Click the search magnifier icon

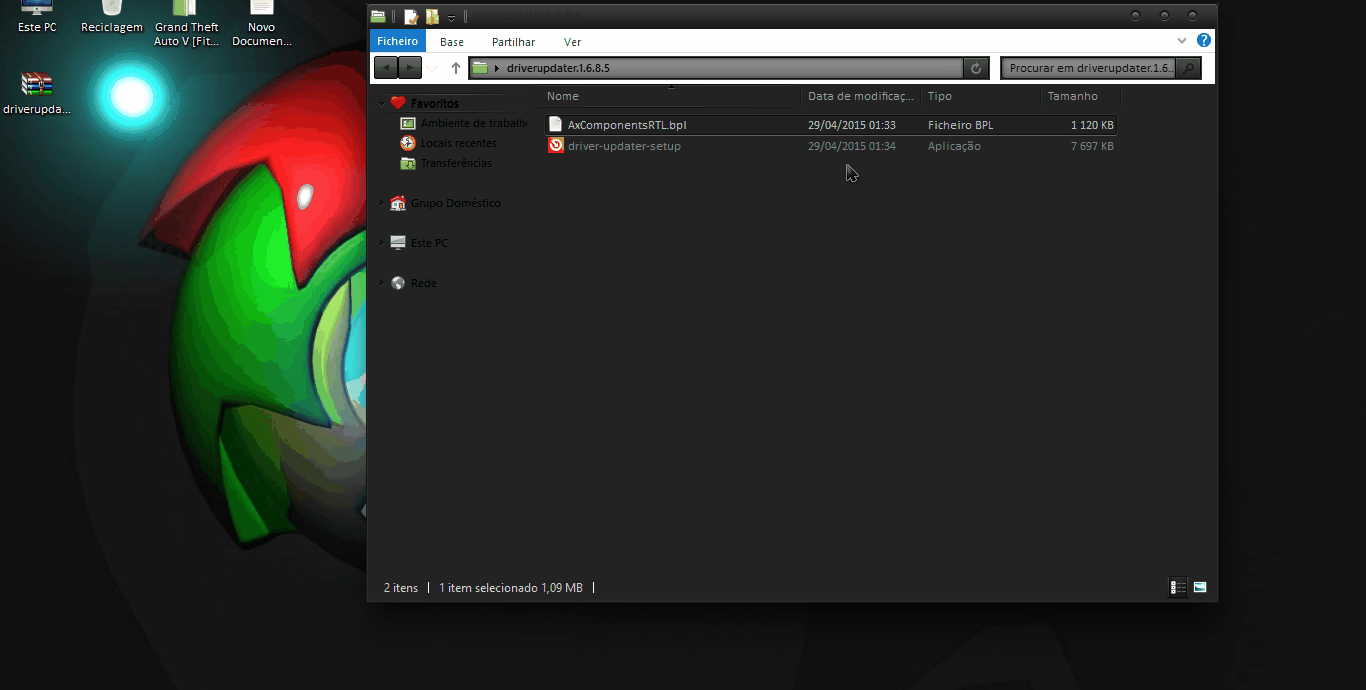point(1188,68)
